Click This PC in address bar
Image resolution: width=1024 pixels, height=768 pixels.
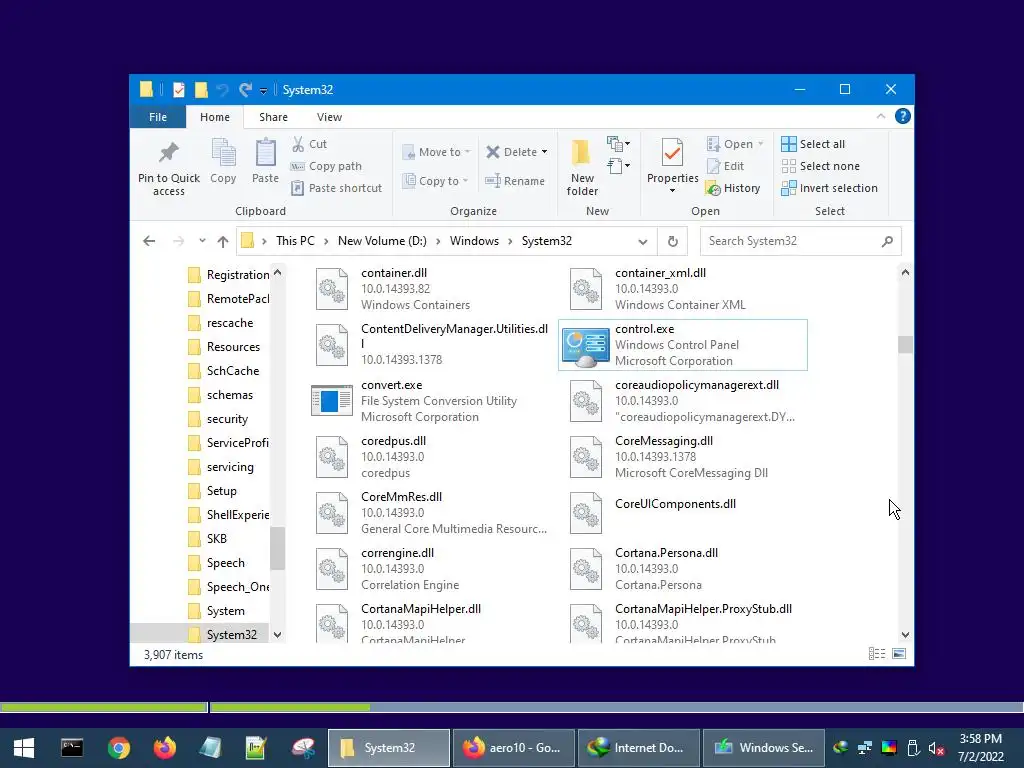(x=295, y=241)
